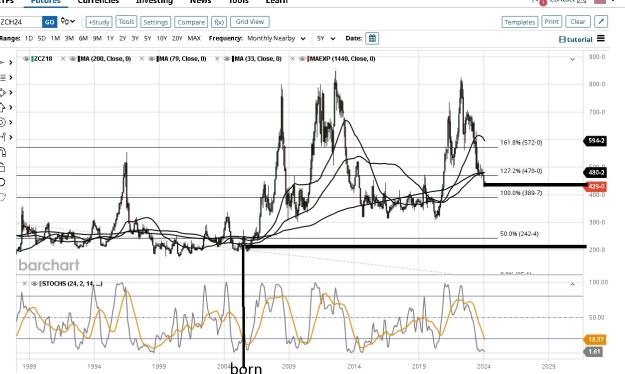Click the Clear button
The image size is (625, 374).
pos(578,22)
